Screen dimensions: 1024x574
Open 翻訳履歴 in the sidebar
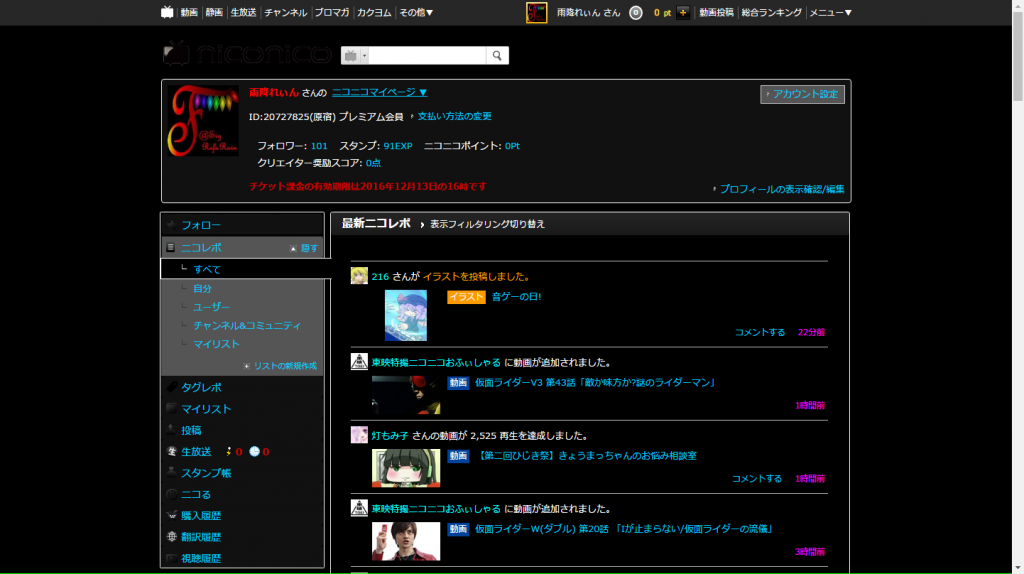pyautogui.click(x=200, y=537)
